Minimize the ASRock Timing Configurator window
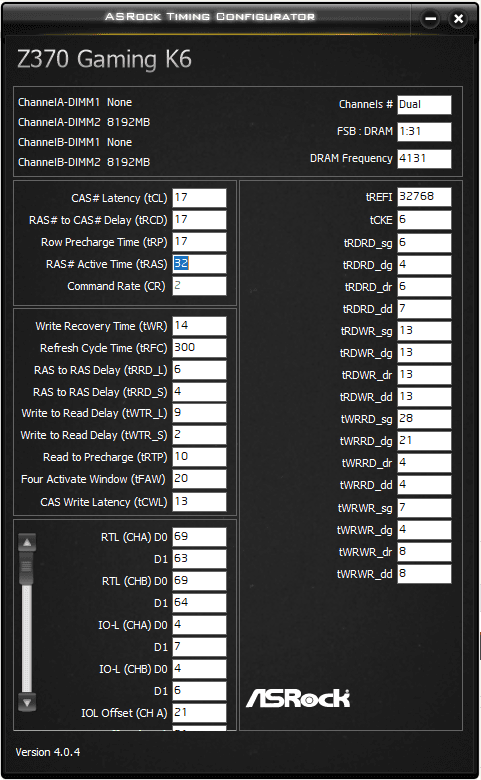 [431, 19]
